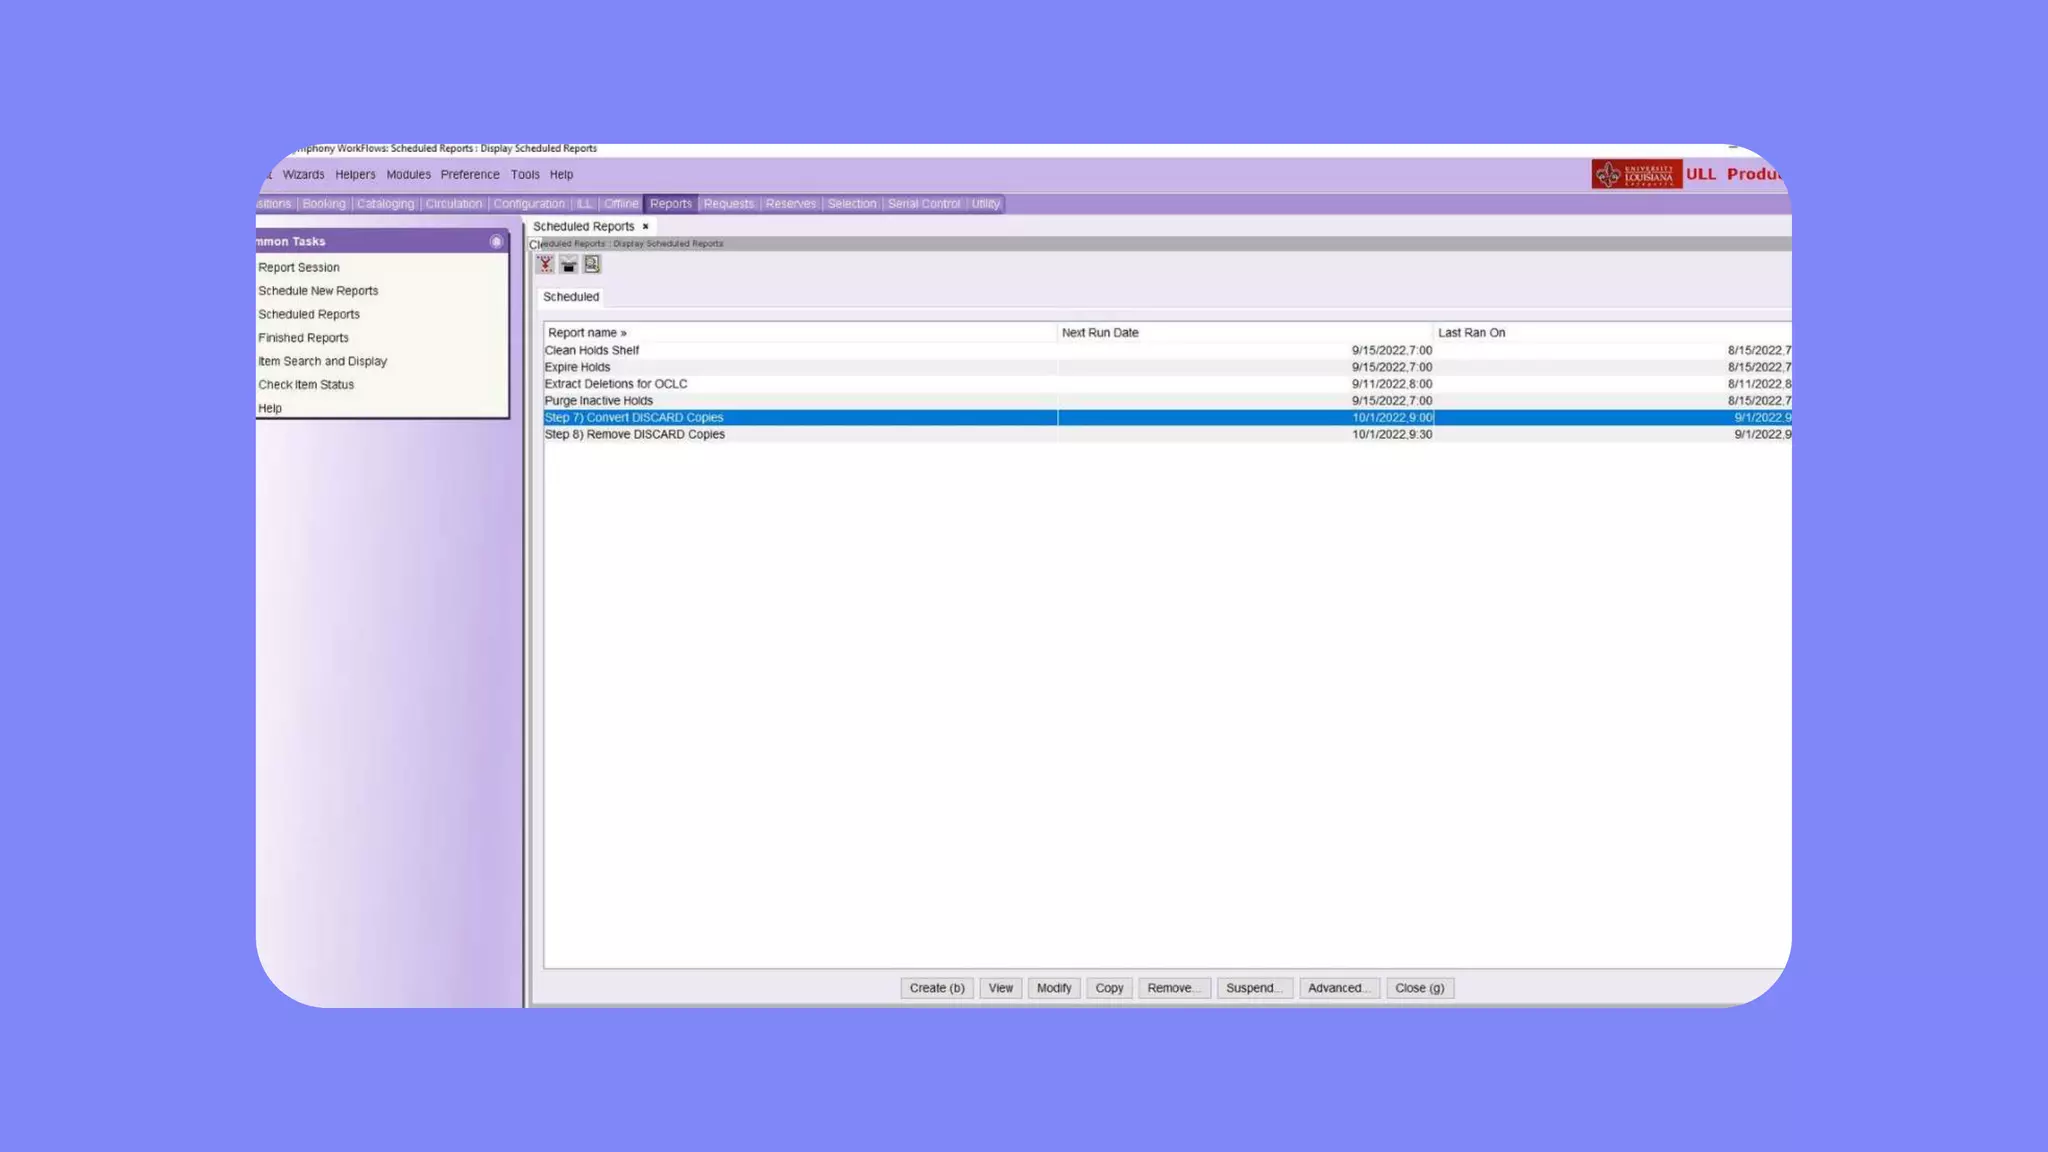Click the document preview toolbar icon
The width and height of the screenshot is (2048, 1152).
click(592, 264)
